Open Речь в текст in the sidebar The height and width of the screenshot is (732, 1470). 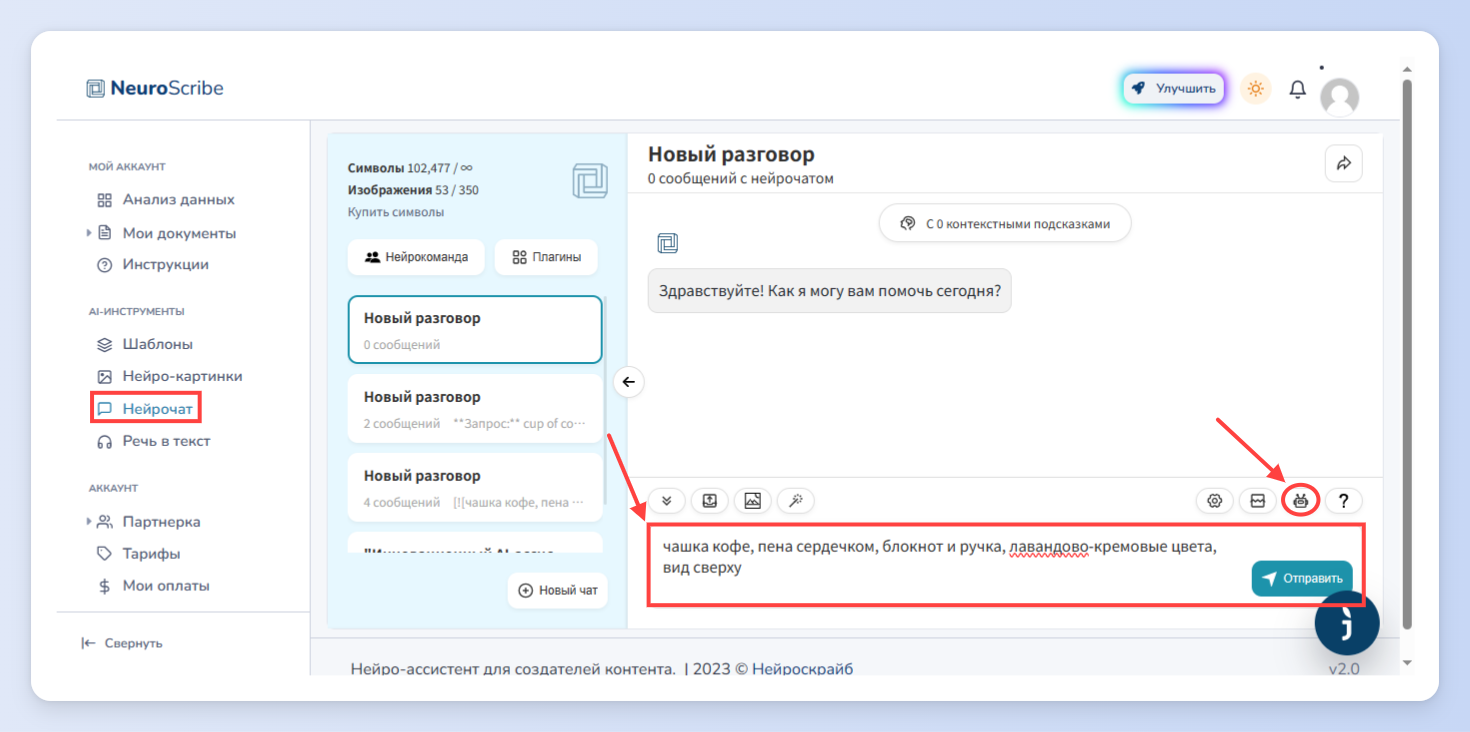point(154,441)
